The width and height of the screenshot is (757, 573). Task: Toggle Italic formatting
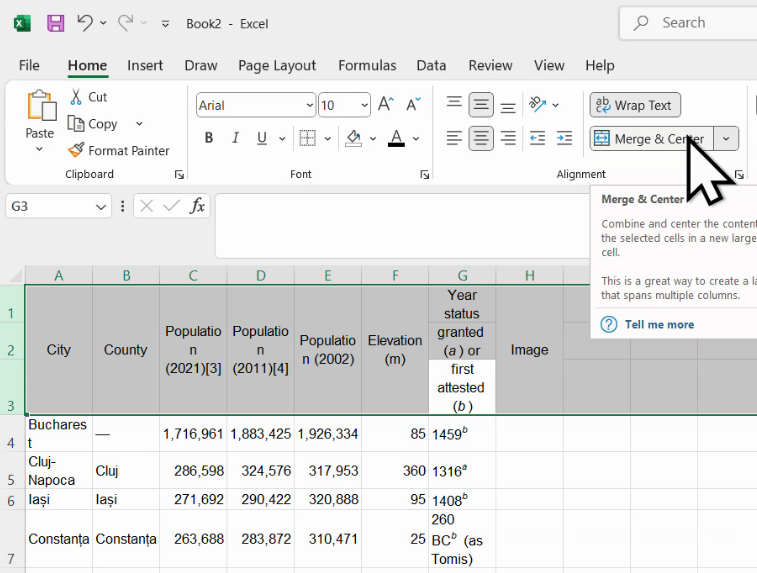pyautogui.click(x=236, y=138)
